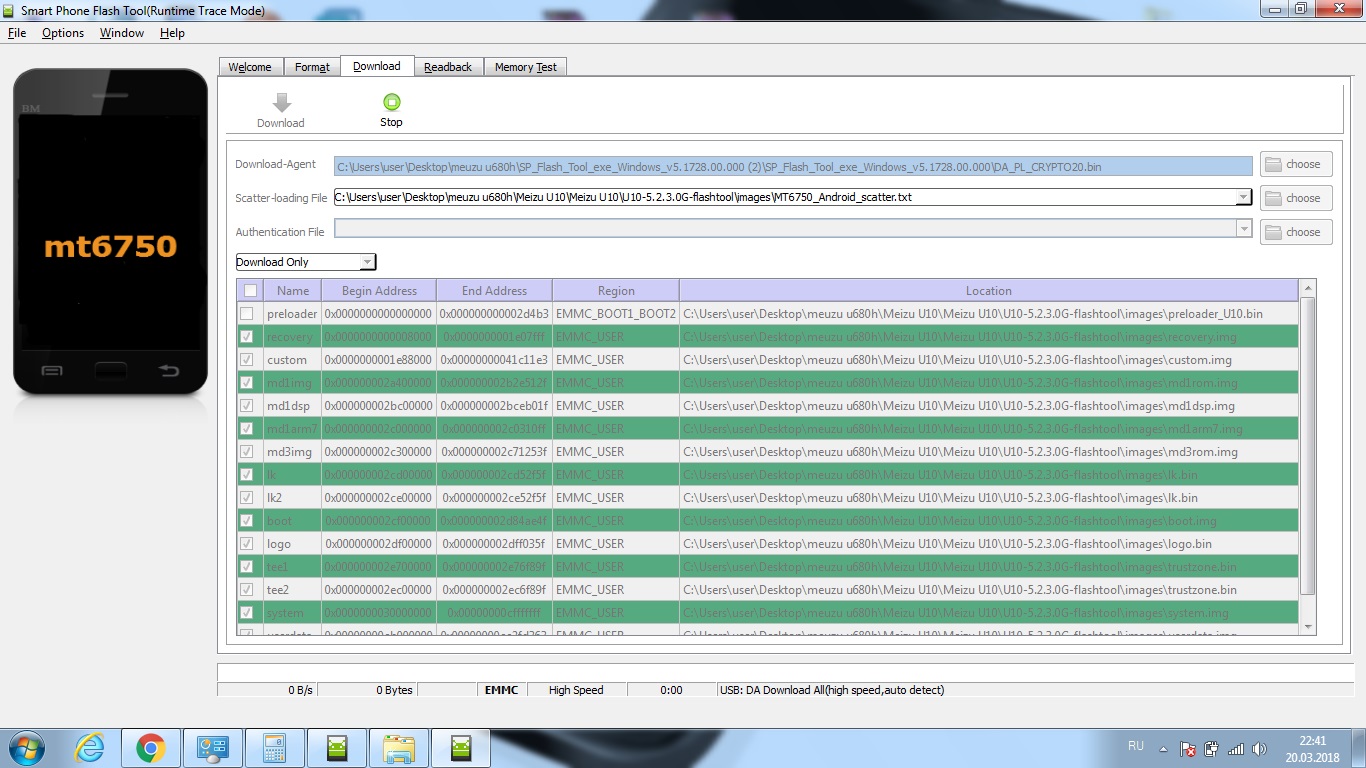Open Google Chrome from the taskbar
The image size is (1366, 768).
(x=151, y=748)
